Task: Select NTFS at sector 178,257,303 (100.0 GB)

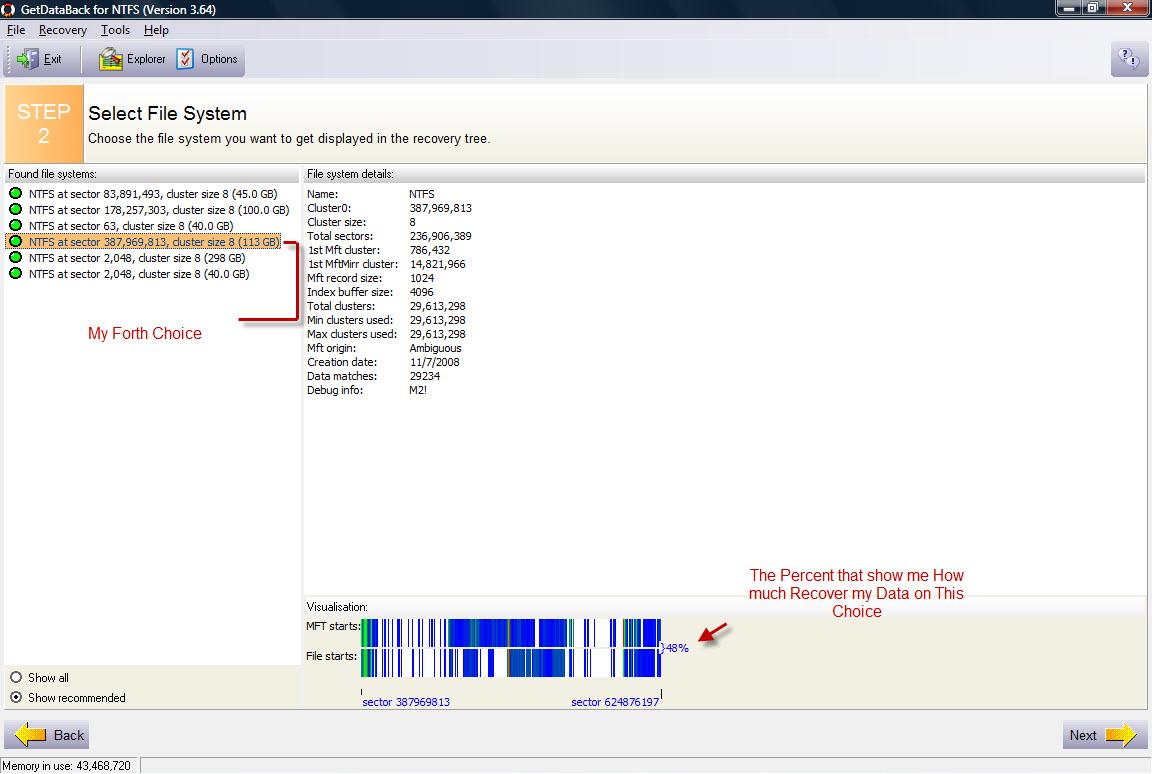Action: point(159,209)
